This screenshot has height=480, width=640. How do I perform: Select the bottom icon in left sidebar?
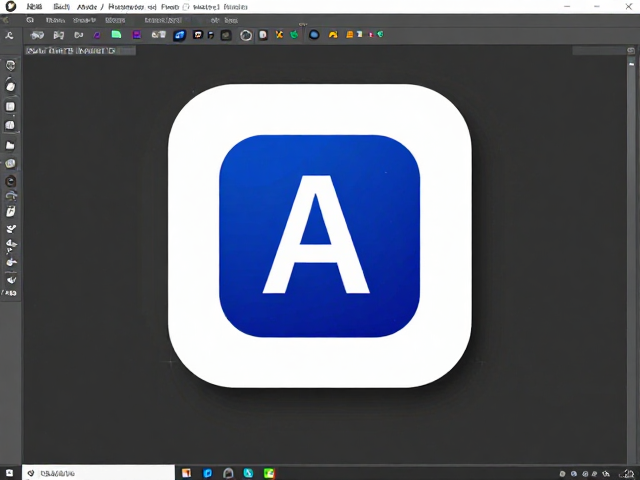[x=9, y=293]
